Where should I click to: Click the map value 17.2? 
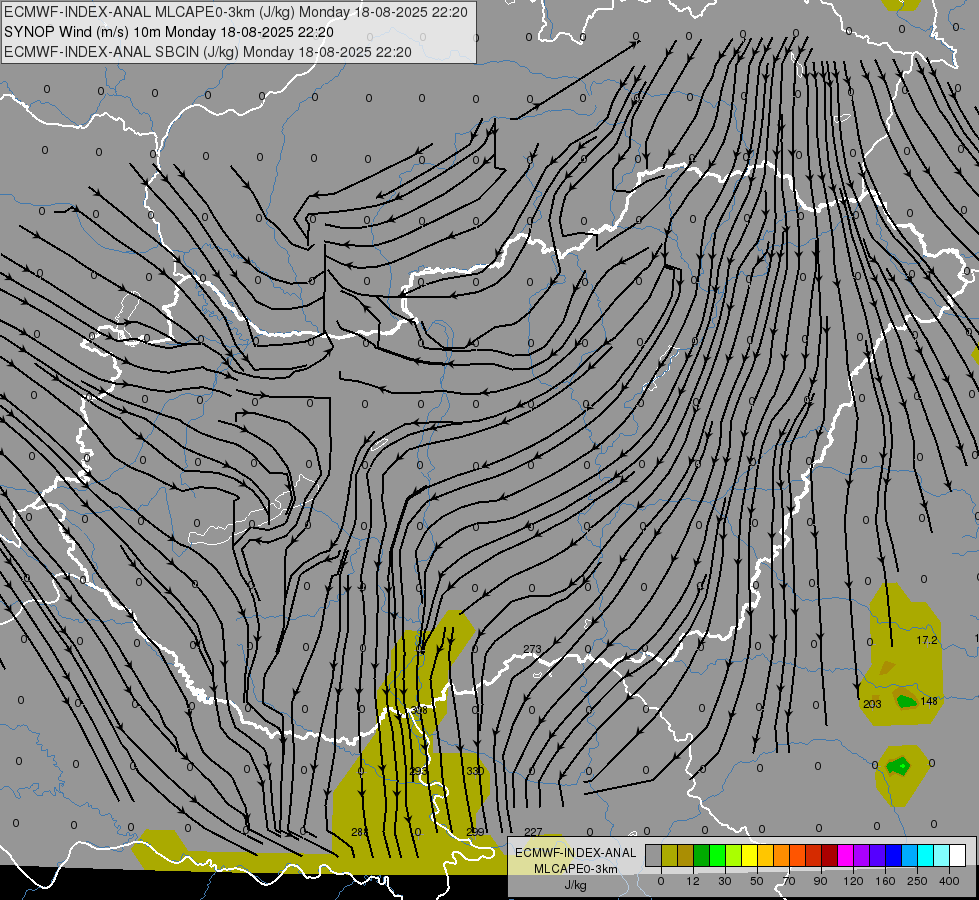[927, 640]
